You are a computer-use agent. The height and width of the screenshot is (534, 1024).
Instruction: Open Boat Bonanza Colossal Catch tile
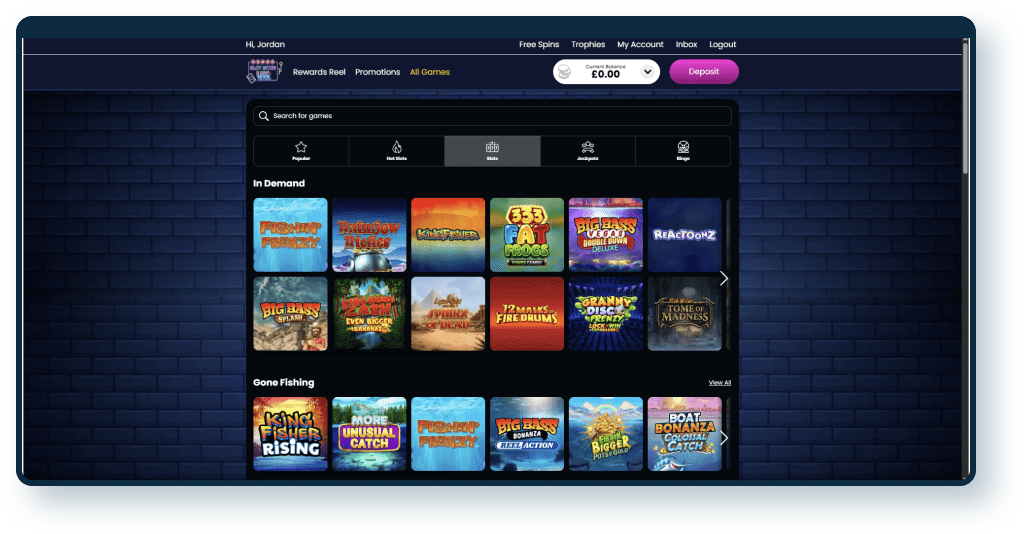(684, 434)
